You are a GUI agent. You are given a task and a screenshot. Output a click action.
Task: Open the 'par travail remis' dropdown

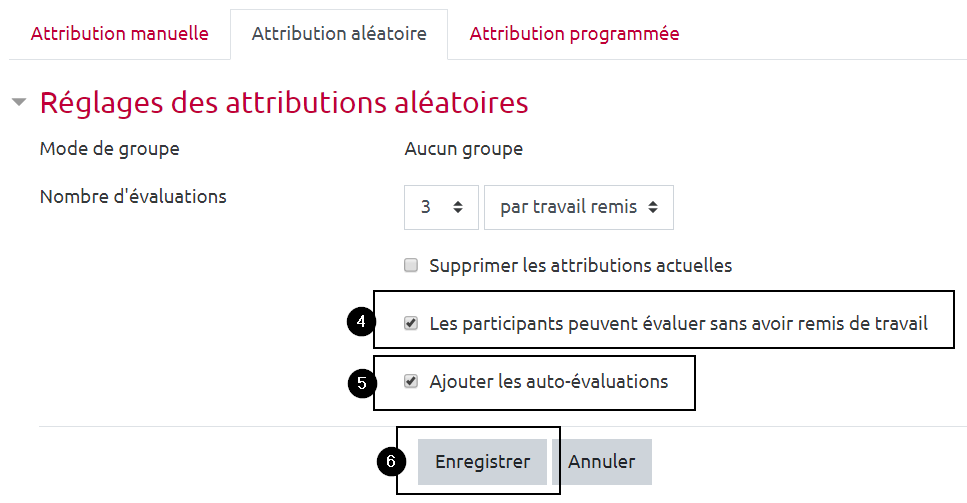(x=579, y=208)
